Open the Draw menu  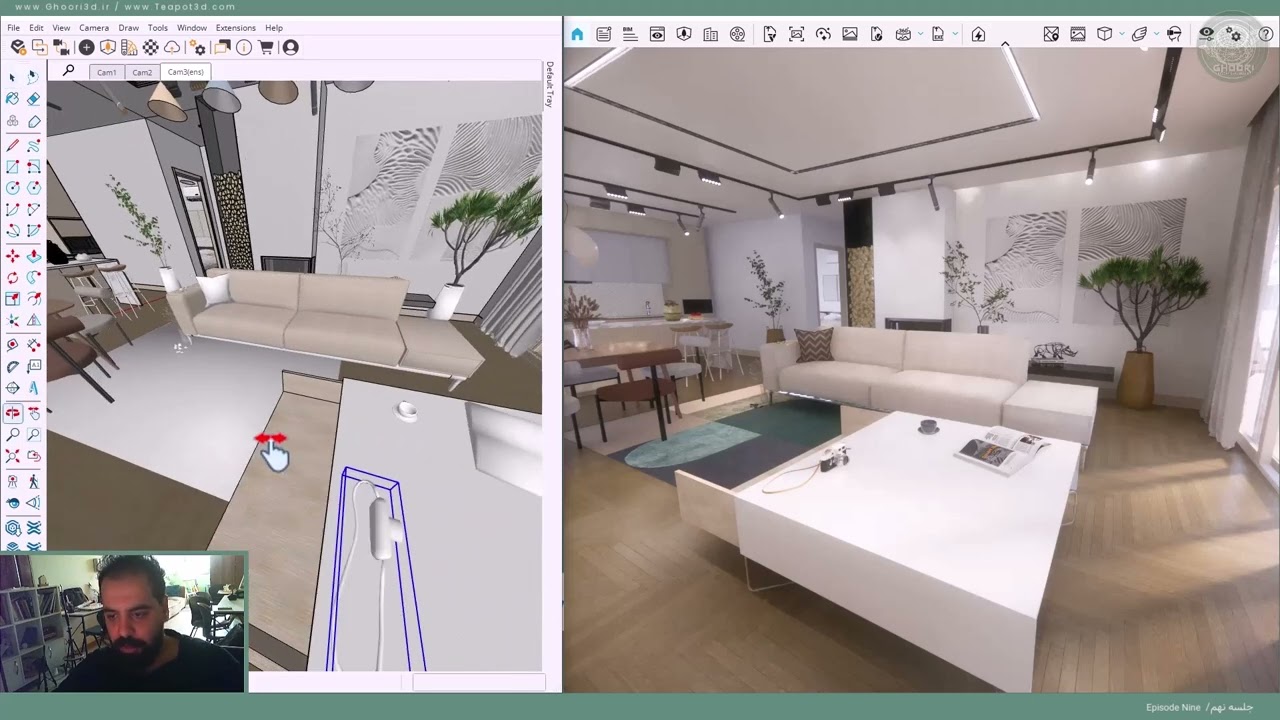pyautogui.click(x=129, y=28)
